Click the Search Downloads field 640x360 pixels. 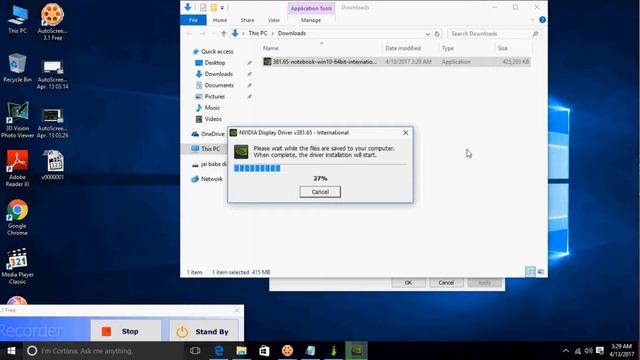pos(494,34)
